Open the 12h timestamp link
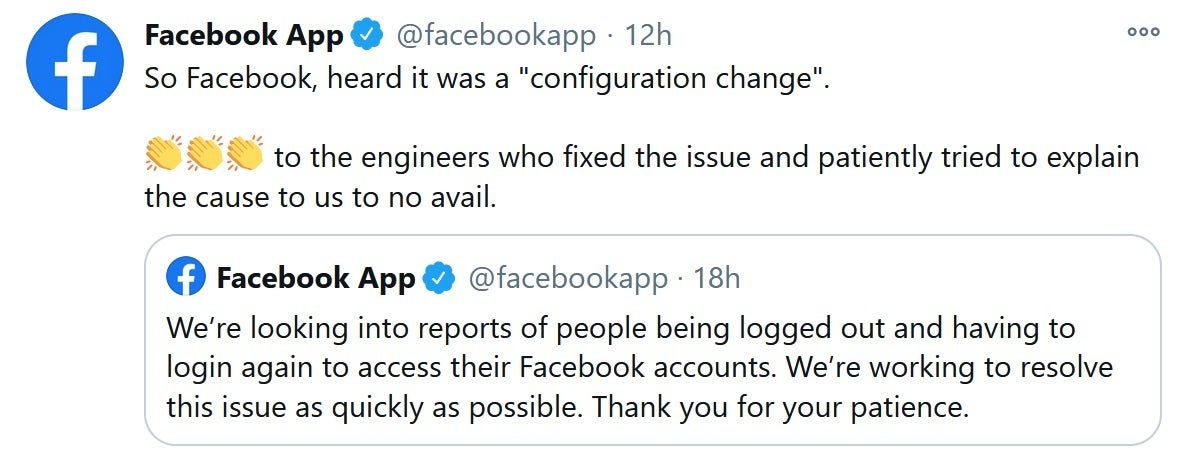Image resolution: width=1184 pixels, height=457 pixels. tap(648, 35)
